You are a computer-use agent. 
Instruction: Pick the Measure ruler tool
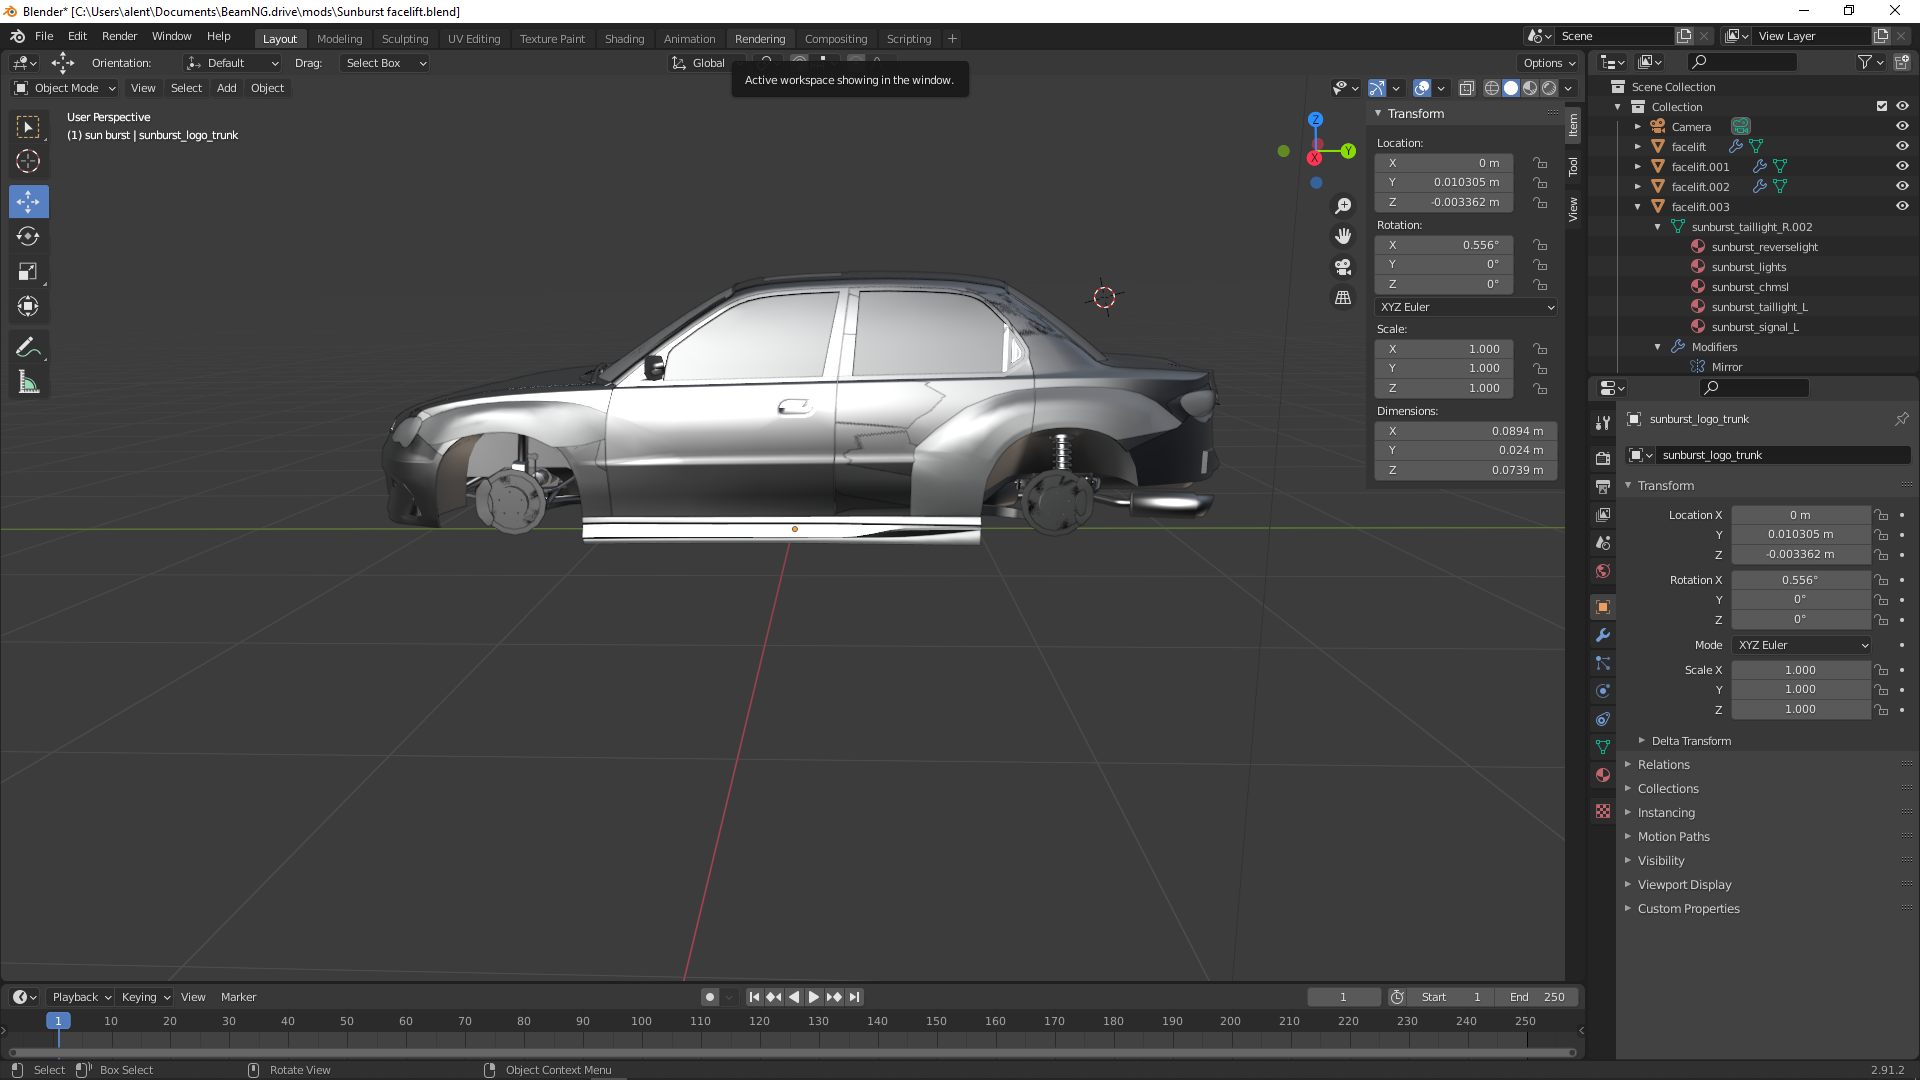point(28,382)
